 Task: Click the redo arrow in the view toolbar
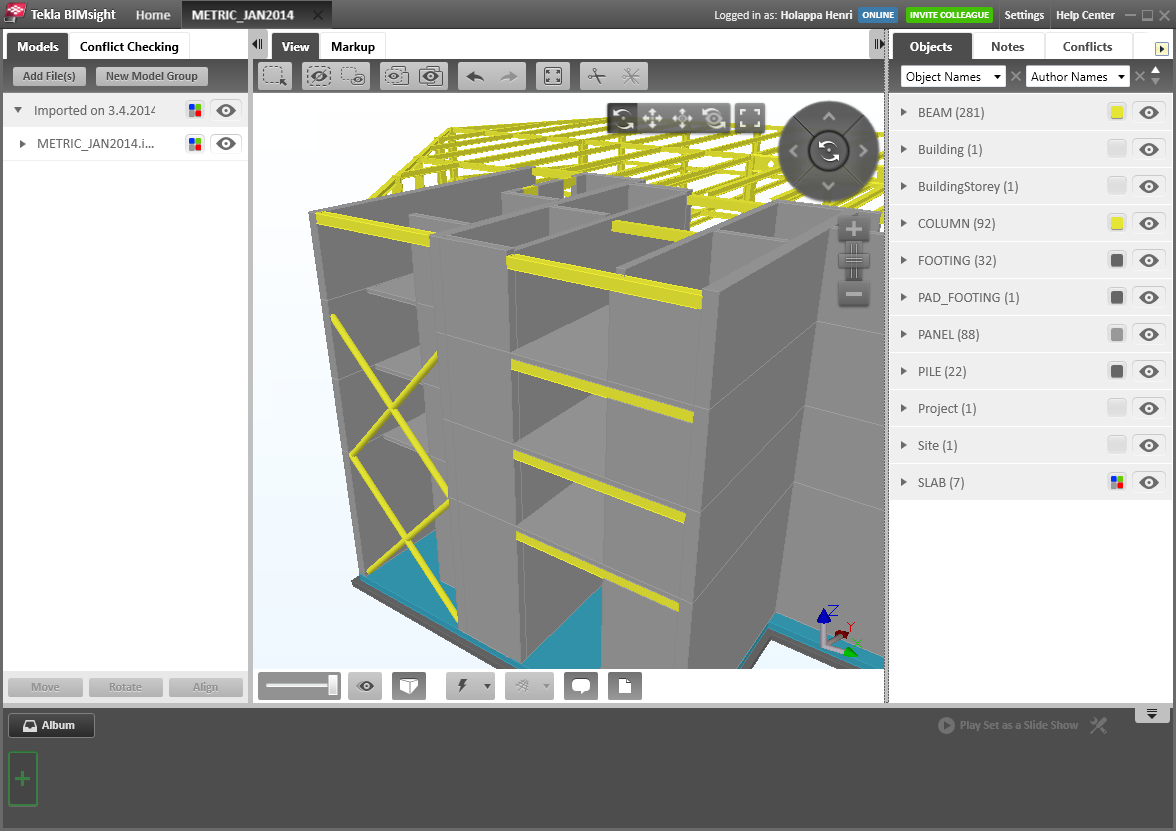508,76
